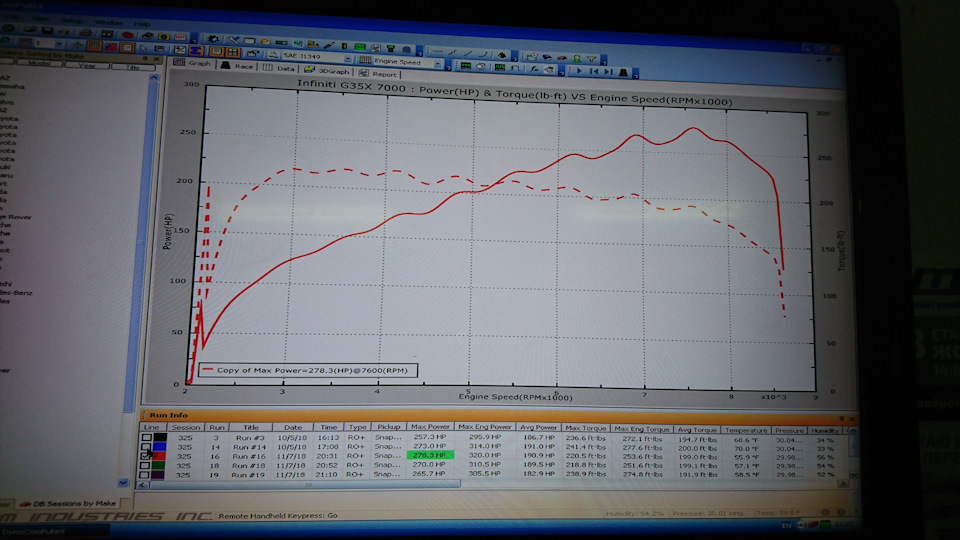The image size is (960, 540).
Task: Open the Help menu
Action: click(142, 23)
